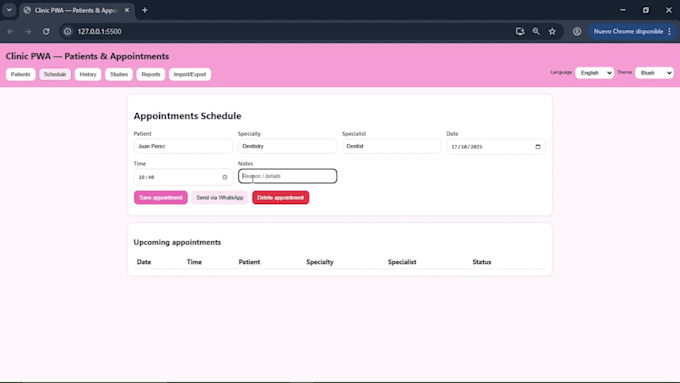Image resolution: width=680 pixels, height=383 pixels.
Task: Expand the Language dropdown showing English
Action: point(594,73)
